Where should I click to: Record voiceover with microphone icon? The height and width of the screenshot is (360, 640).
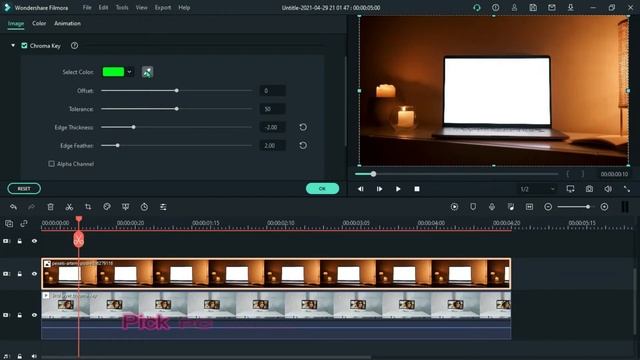492,207
